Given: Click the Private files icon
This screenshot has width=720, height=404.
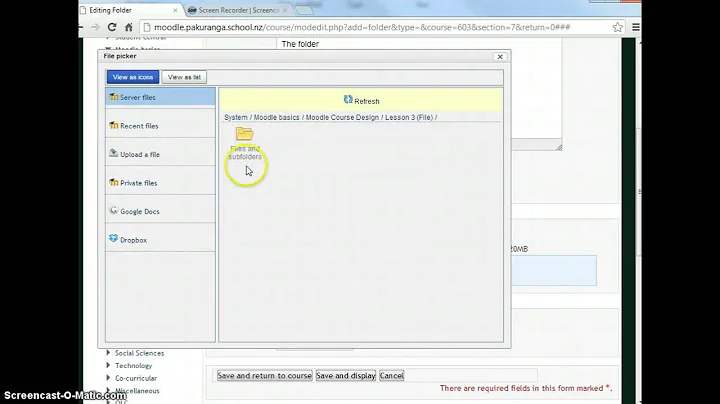Looking at the screenshot, I should (113, 182).
